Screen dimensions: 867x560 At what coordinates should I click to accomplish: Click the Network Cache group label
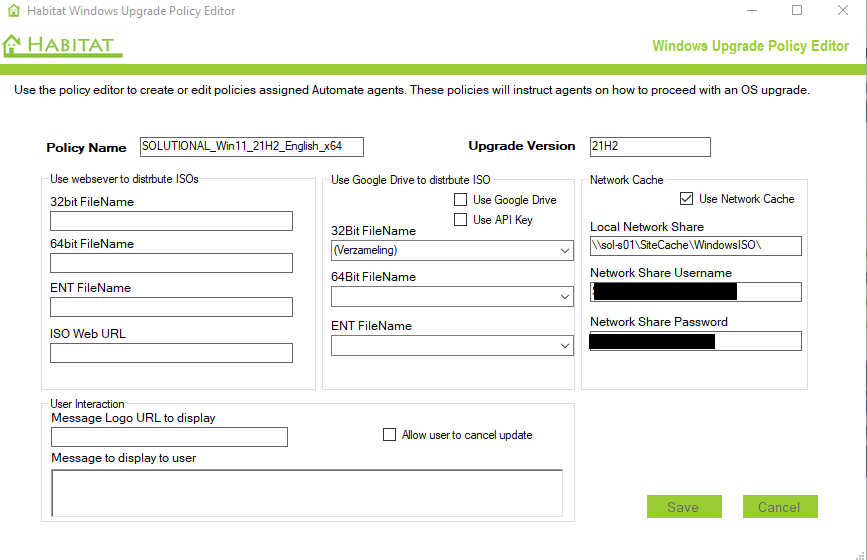tap(626, 180)
